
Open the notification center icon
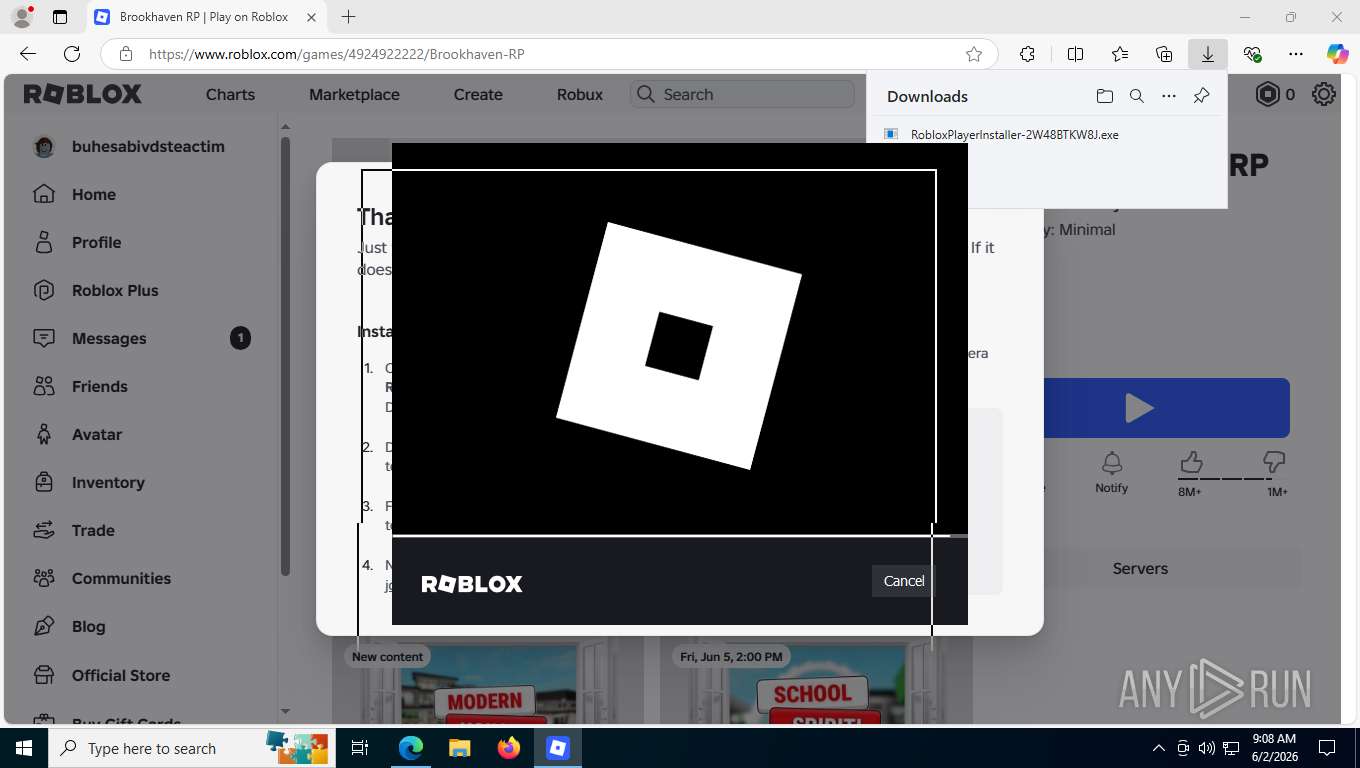[1327, 748]
